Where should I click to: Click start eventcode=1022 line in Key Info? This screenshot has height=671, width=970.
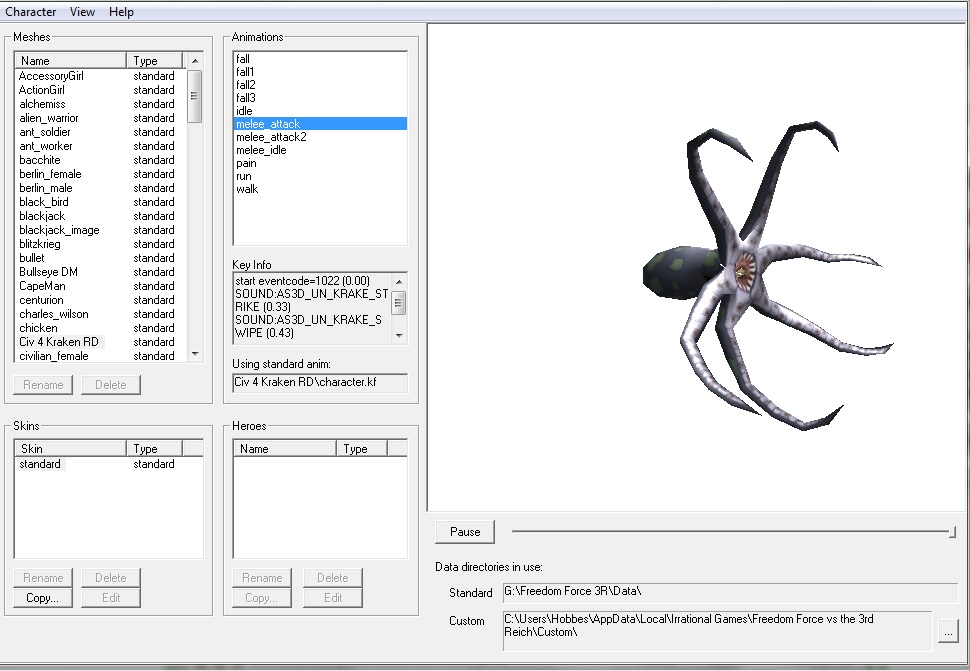click(303, 281)
